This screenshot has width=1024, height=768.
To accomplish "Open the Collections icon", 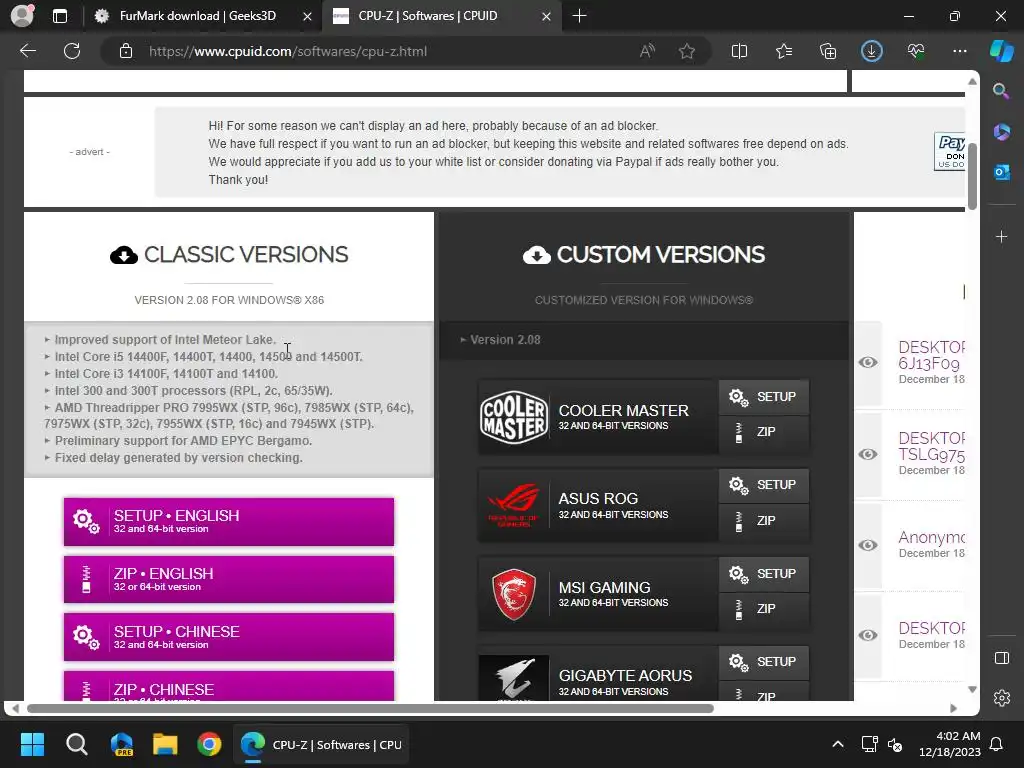I will [828, 51].
